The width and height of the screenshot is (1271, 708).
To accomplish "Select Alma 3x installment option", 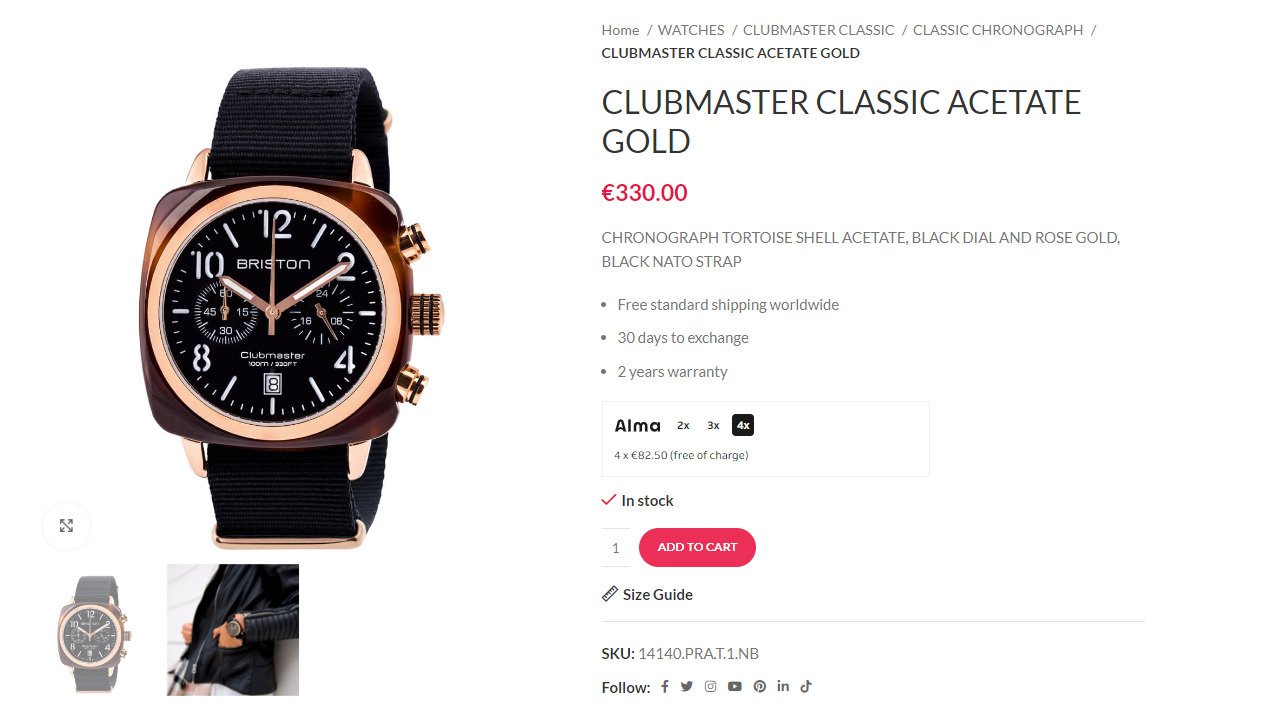I will (713, 425).
